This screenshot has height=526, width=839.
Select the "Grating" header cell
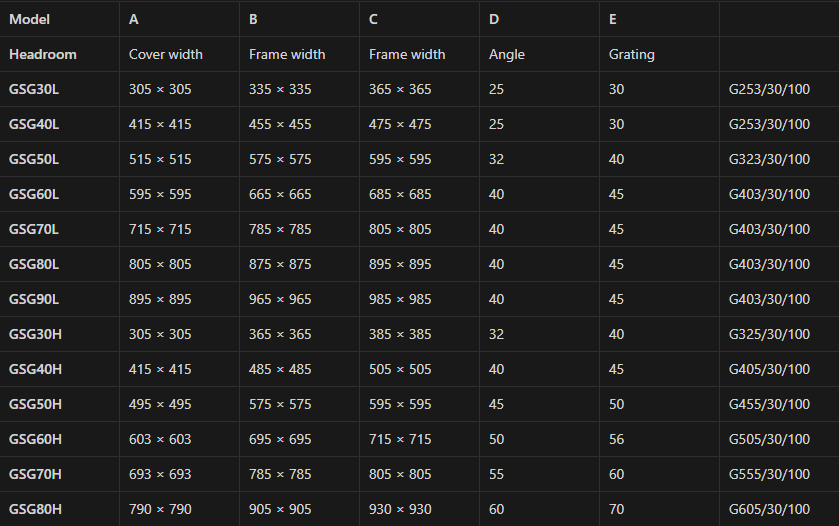(632, 54)
